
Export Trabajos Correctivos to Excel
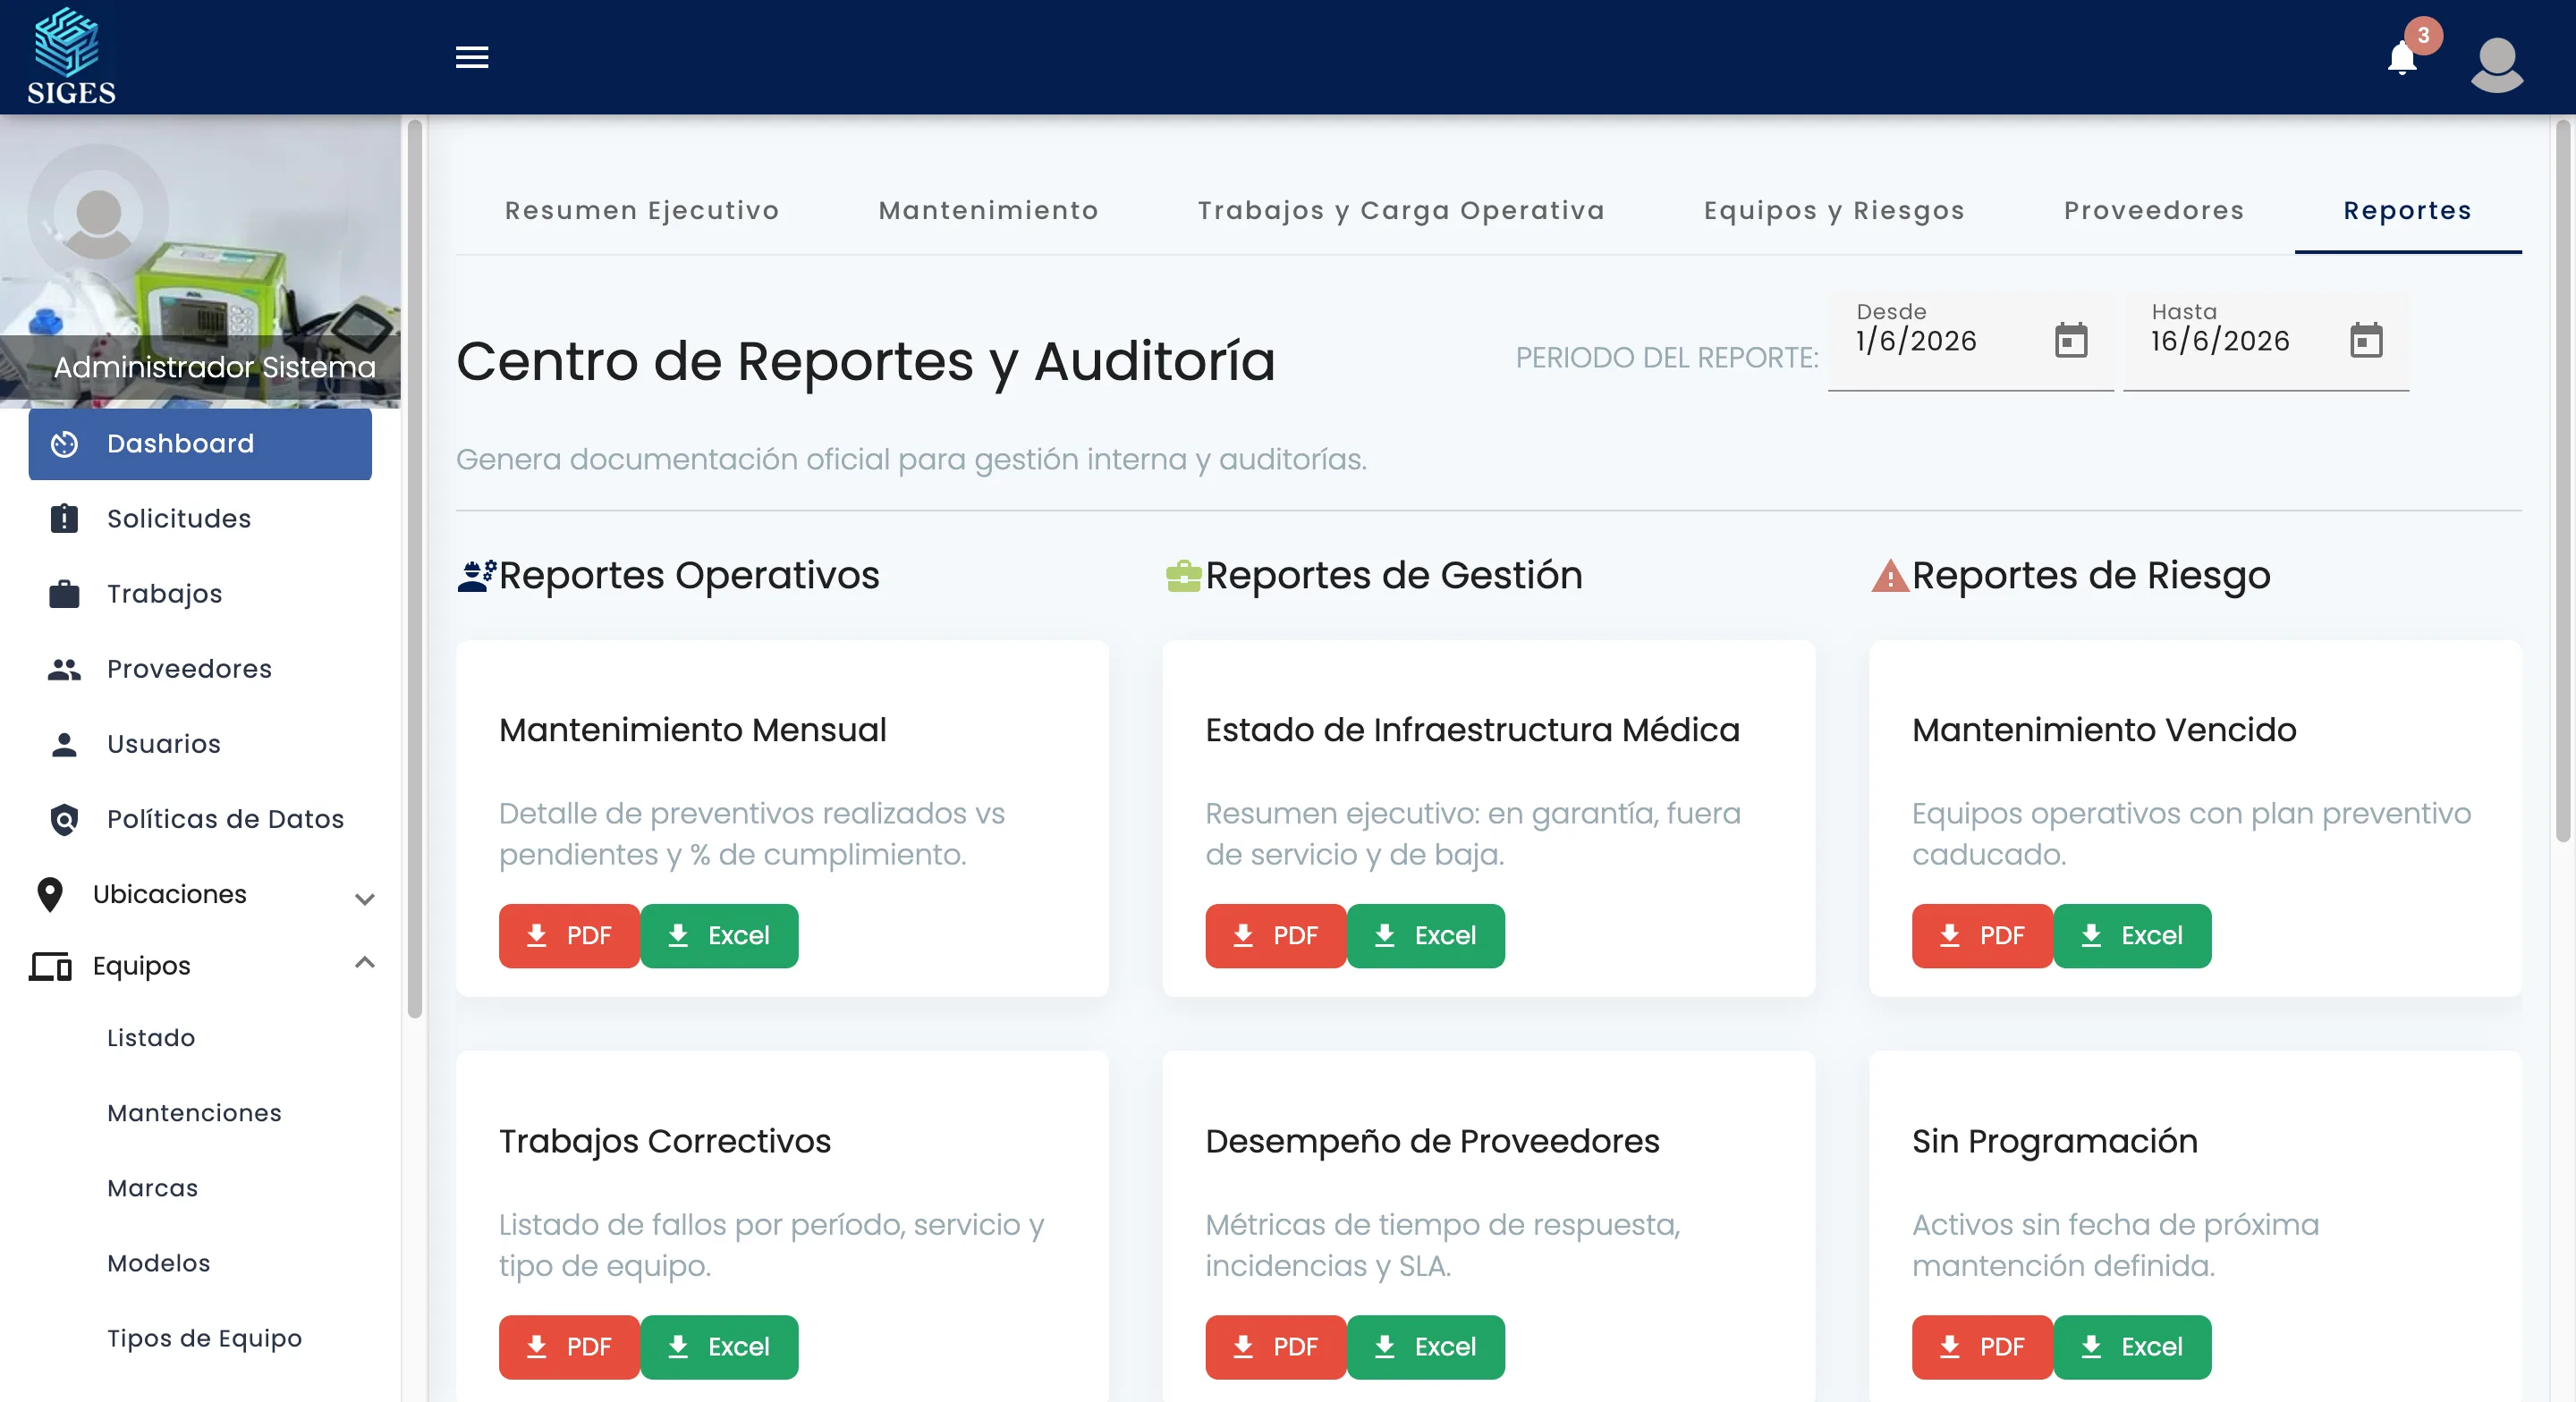tap(719, 1346)
